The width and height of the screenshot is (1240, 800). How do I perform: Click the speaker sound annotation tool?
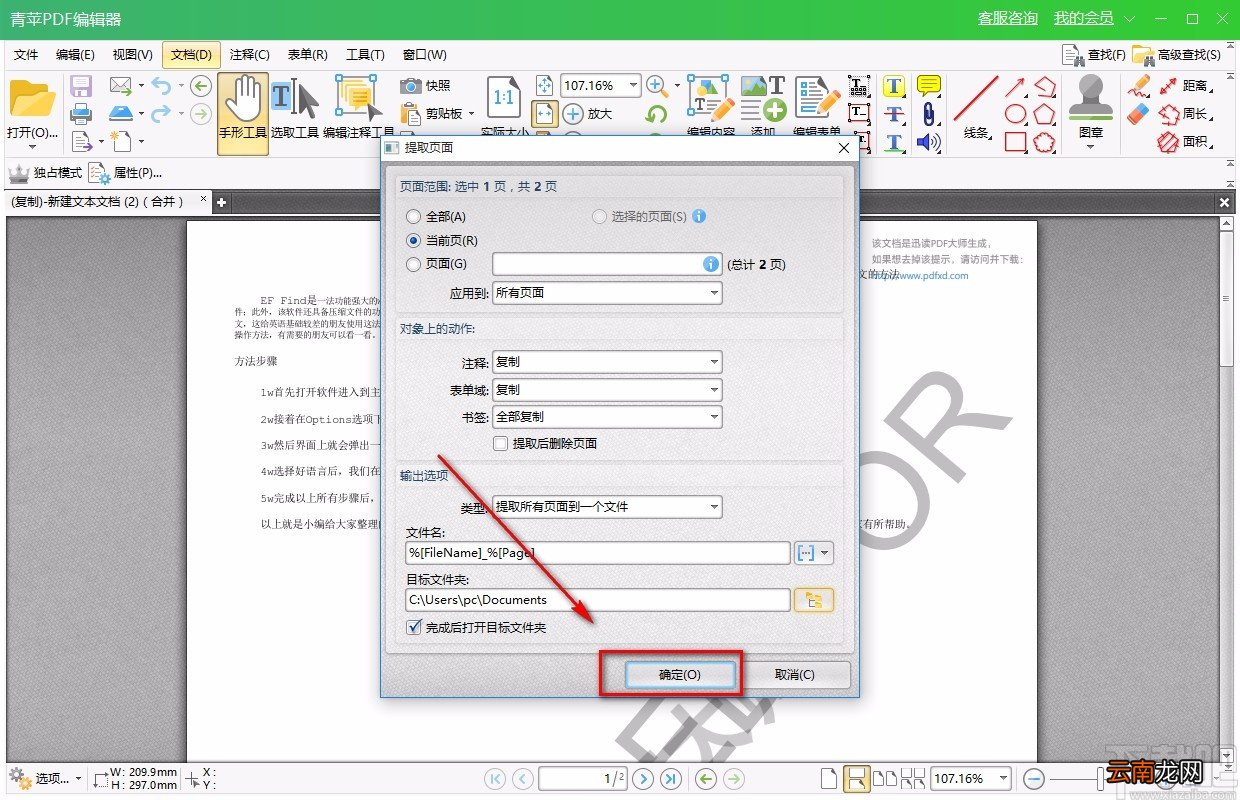[929, 142]
